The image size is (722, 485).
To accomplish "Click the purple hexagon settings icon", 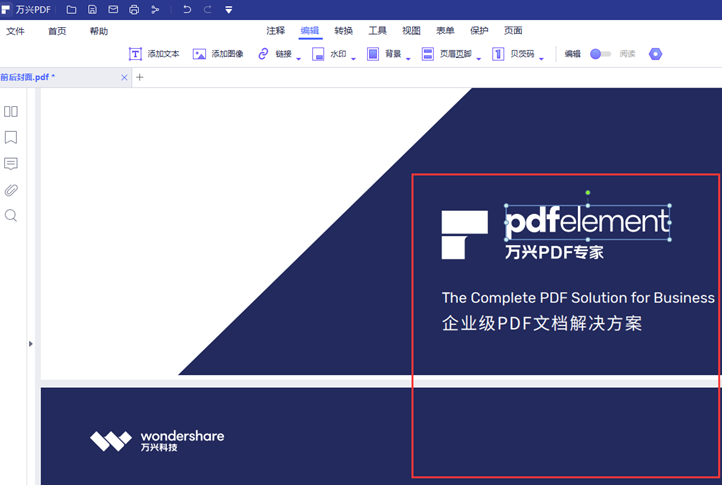I will 655,54.
